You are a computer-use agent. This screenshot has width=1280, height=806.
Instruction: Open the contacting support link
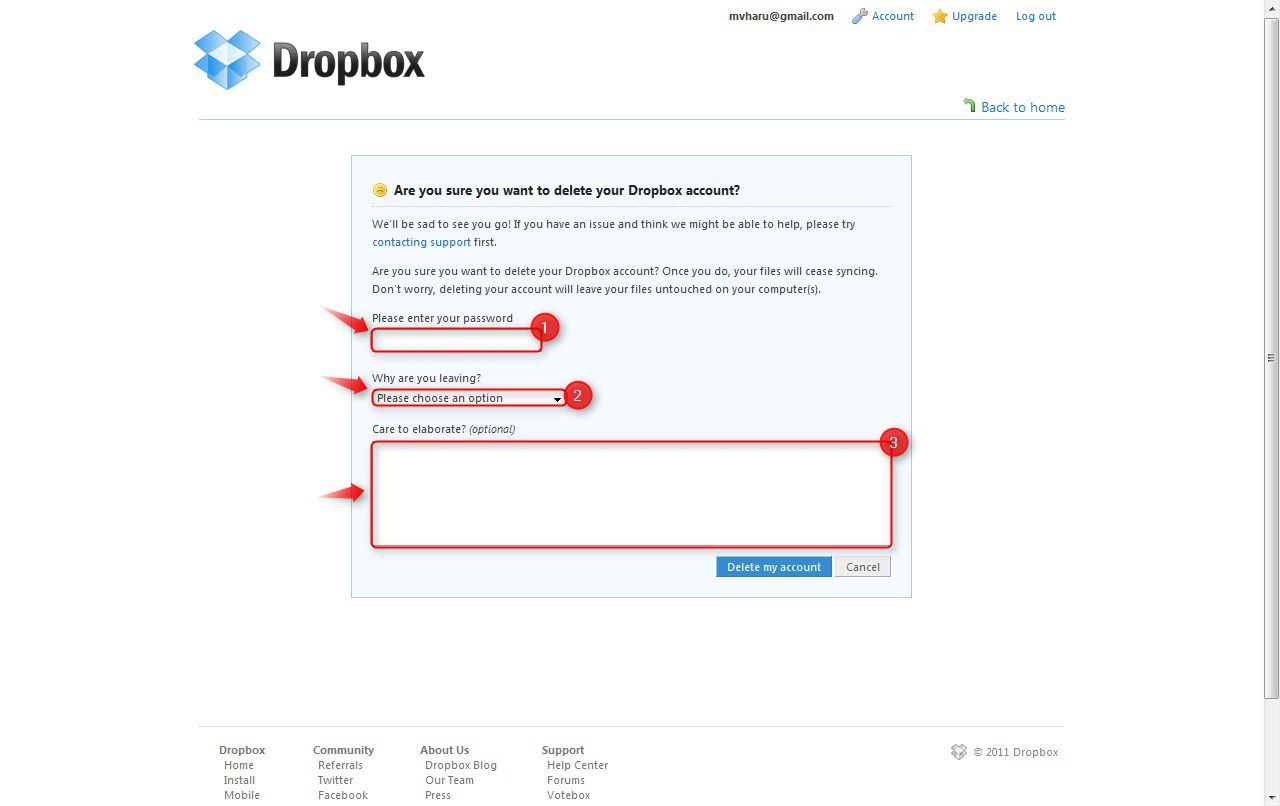[421, 242]
